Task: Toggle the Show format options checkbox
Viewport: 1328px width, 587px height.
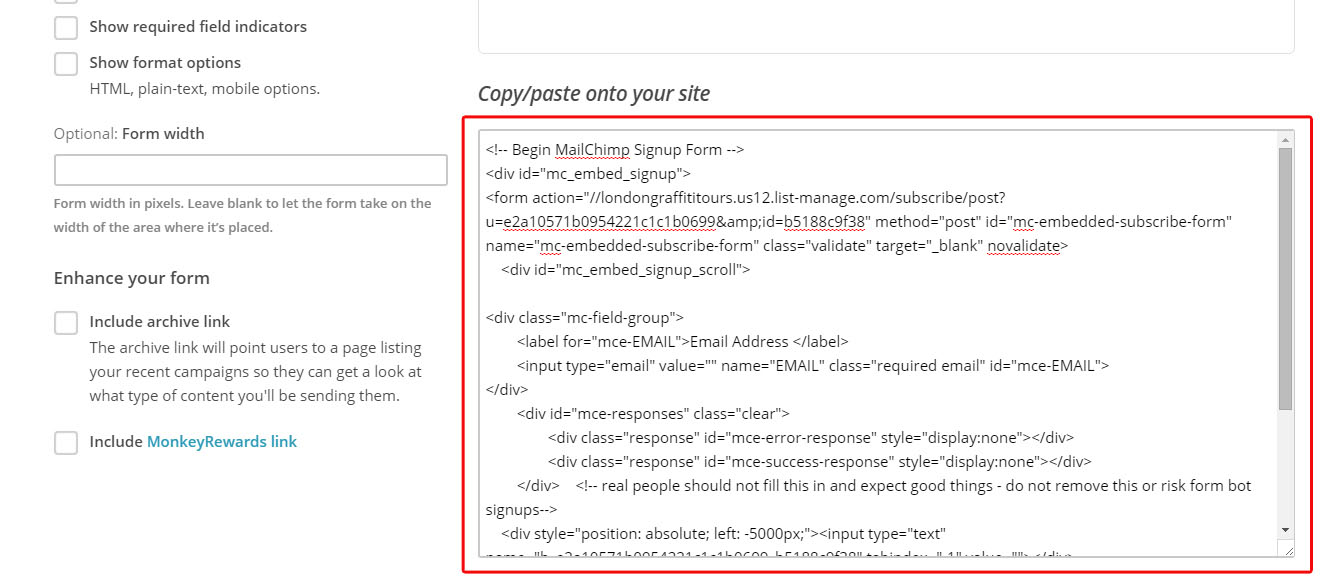Action: click(x=66, y=63)
